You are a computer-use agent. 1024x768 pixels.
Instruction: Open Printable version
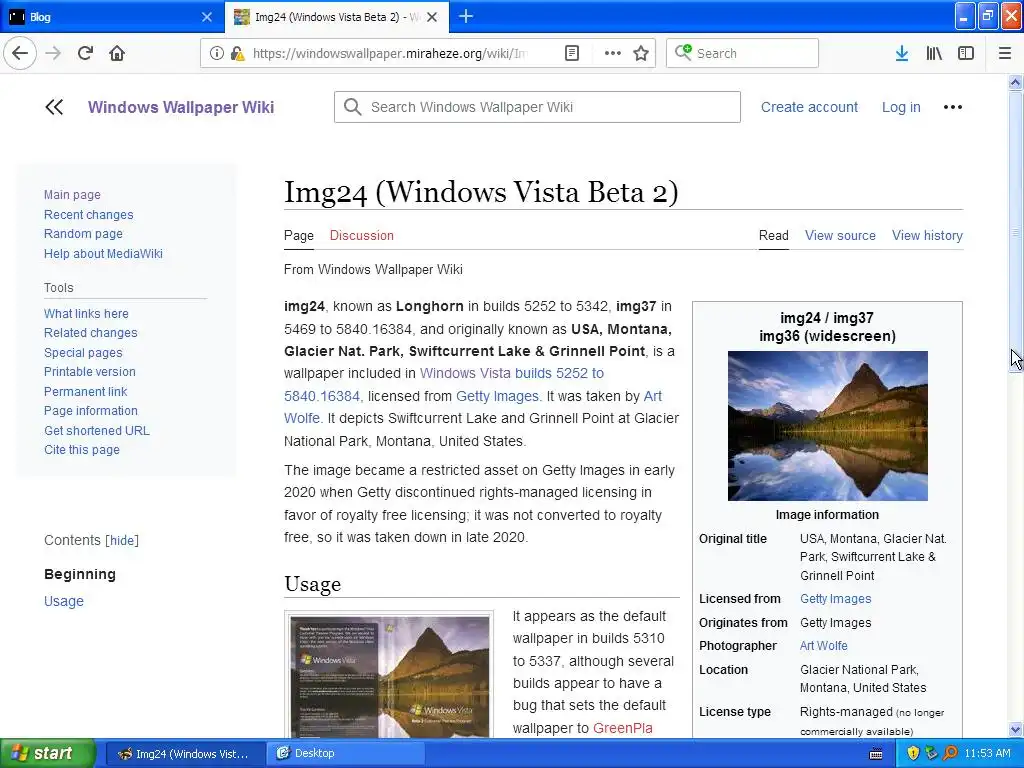(x=89, y=372)
